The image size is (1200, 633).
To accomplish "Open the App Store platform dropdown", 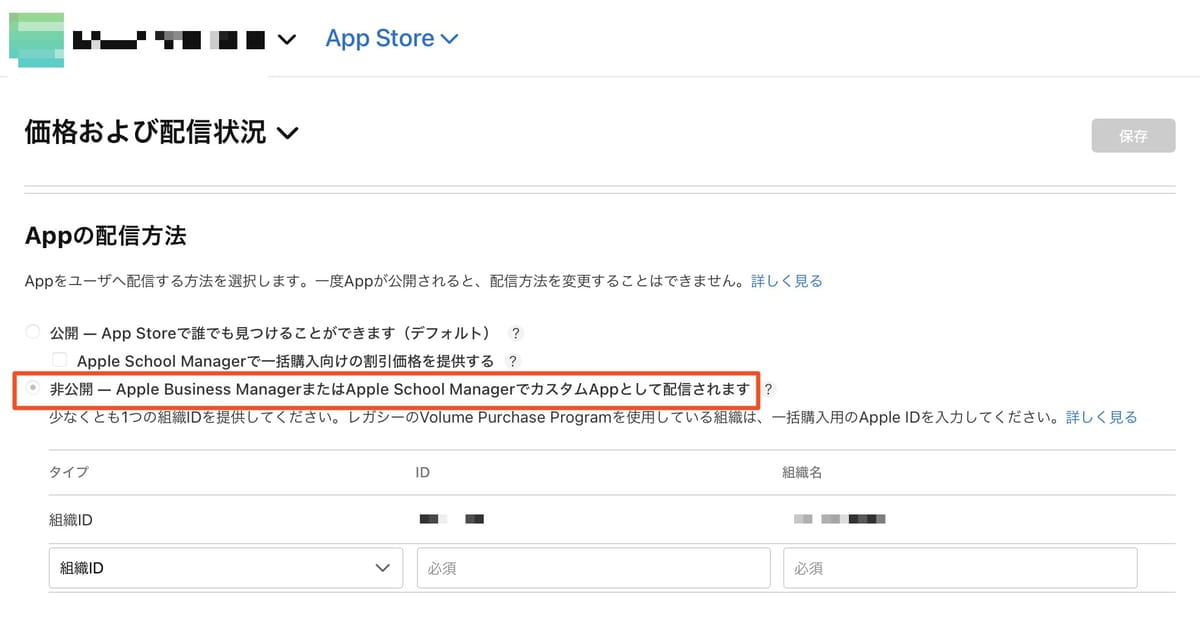I will click(x=392, y=39).
